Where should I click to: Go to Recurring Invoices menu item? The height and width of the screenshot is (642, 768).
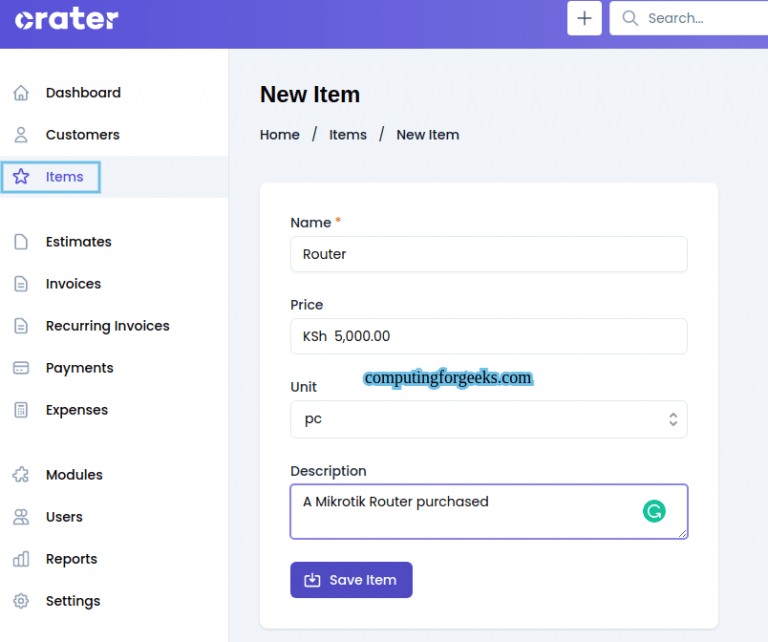[107, 326]
